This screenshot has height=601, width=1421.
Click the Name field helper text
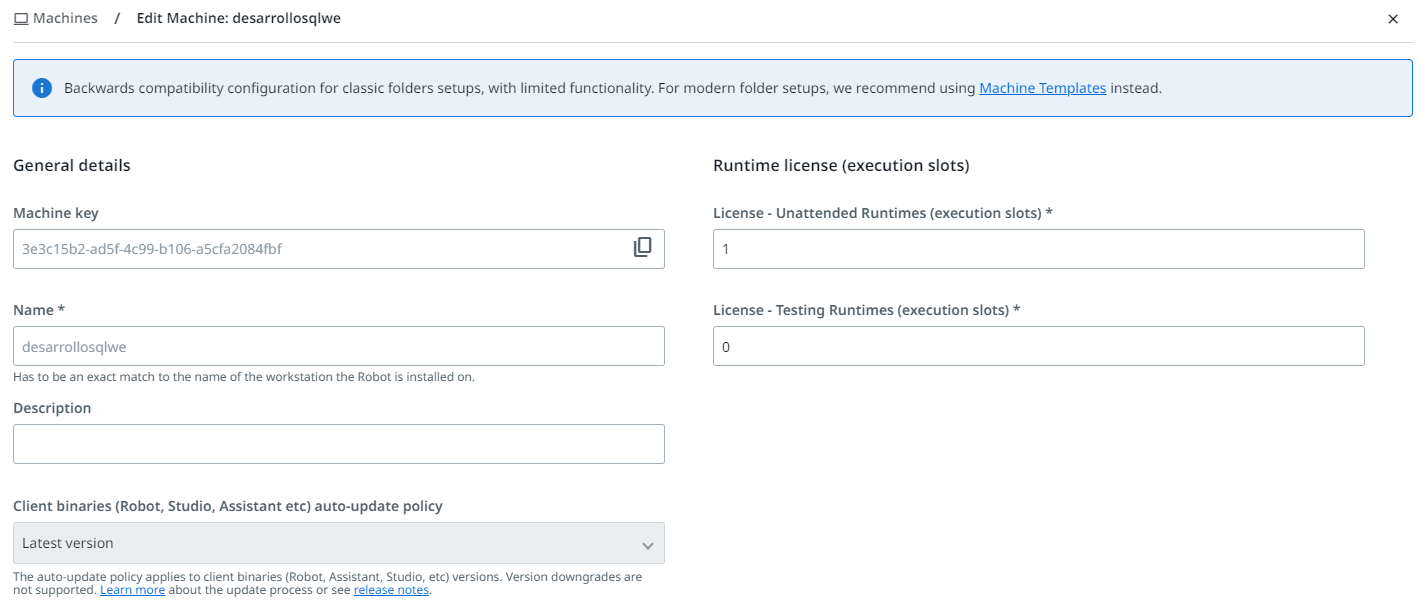pyautogui.click(x=244, y=377)
